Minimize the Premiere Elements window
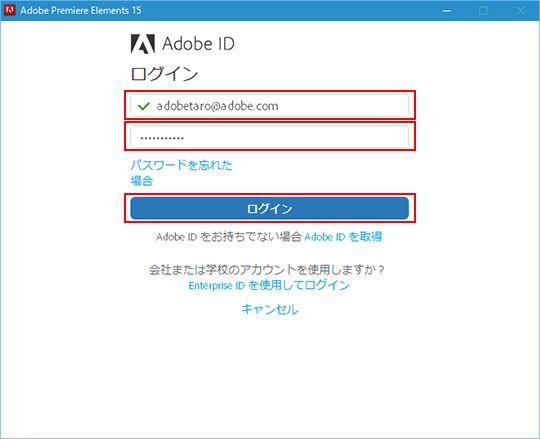Screen dimensions: 540x439 click(x=447, y=11)
